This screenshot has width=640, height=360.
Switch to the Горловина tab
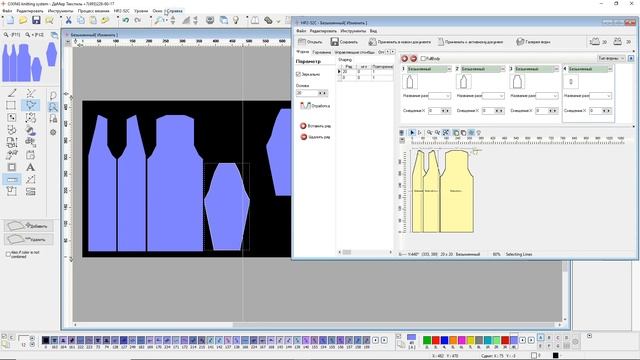tap(322, 52)
